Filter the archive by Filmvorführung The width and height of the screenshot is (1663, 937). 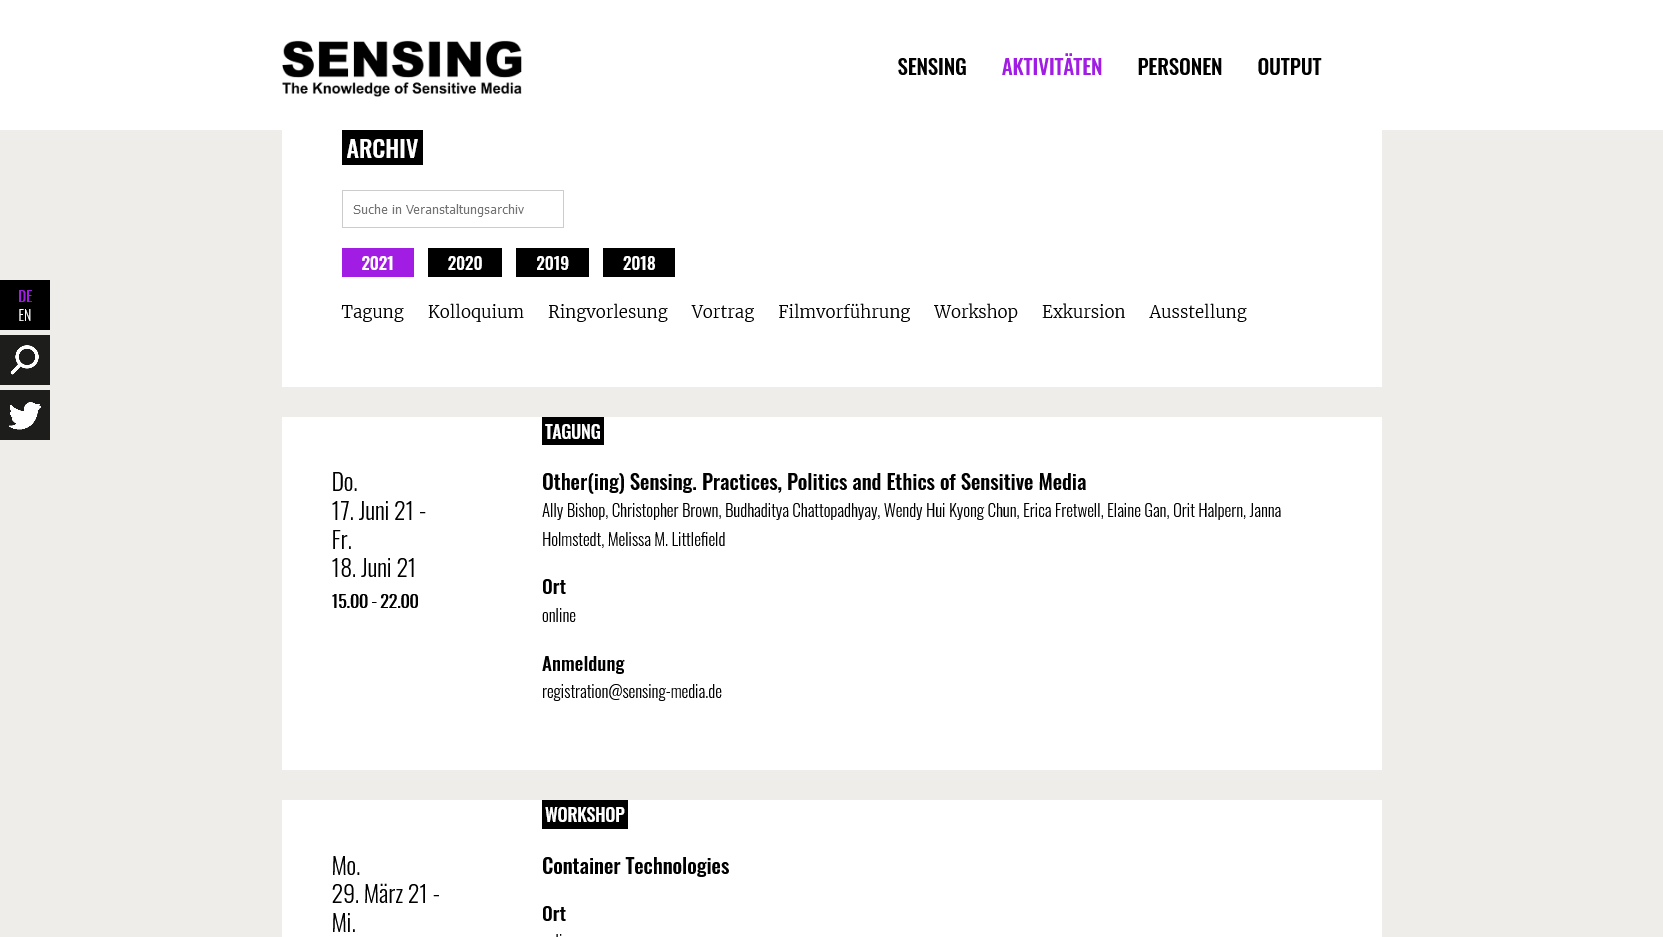pyautogui.click(x=843, y=312)
